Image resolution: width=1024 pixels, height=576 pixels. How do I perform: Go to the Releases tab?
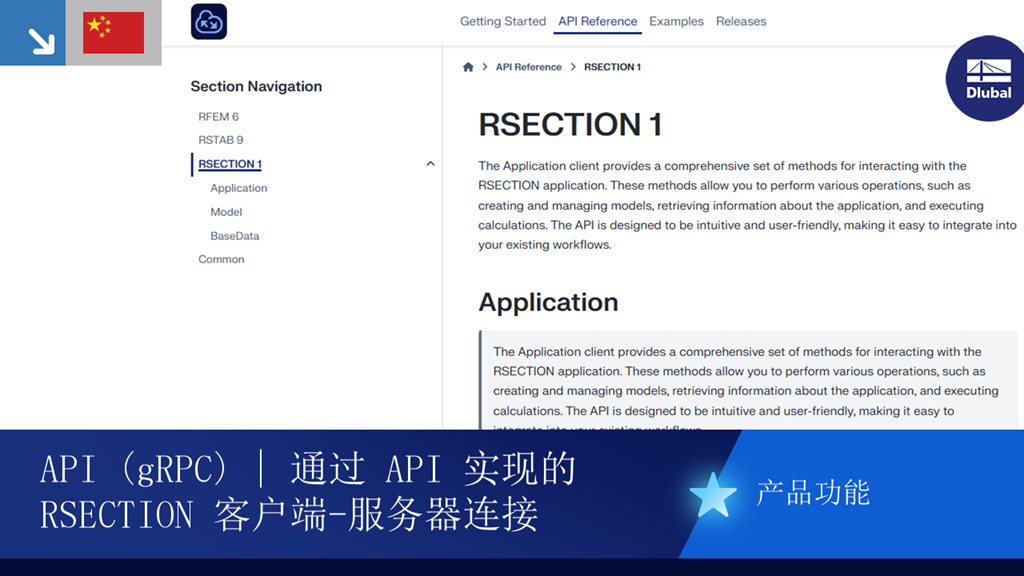coord(741,21)
